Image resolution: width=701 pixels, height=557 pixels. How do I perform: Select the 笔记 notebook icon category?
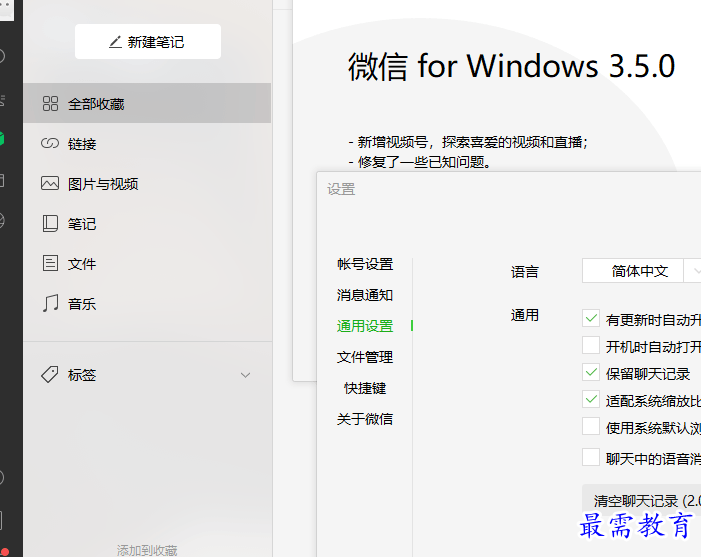pyautogui.click(x=147, y=224)
